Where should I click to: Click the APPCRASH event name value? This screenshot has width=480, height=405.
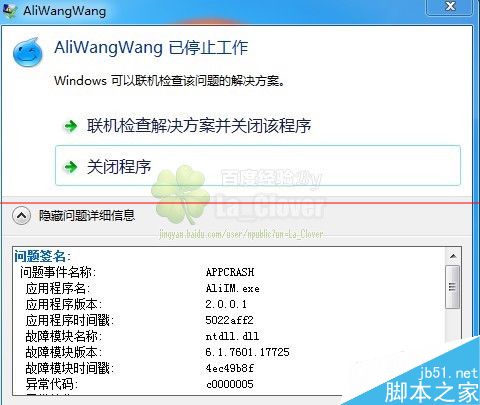click(x=230, y=272)
